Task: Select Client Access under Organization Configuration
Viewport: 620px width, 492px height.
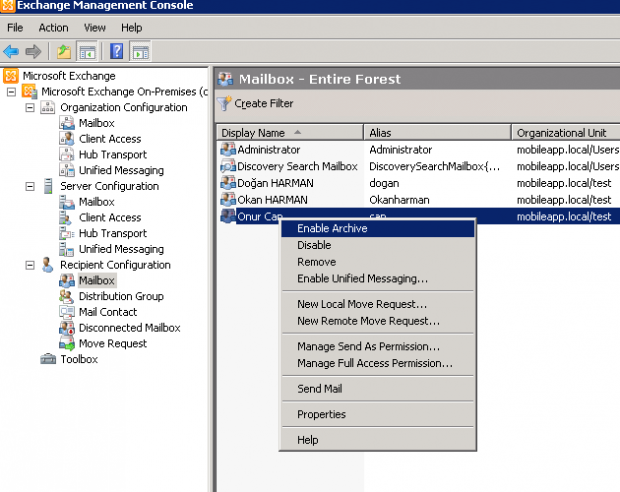Action: pyautogui.click(x=110, y=139)
